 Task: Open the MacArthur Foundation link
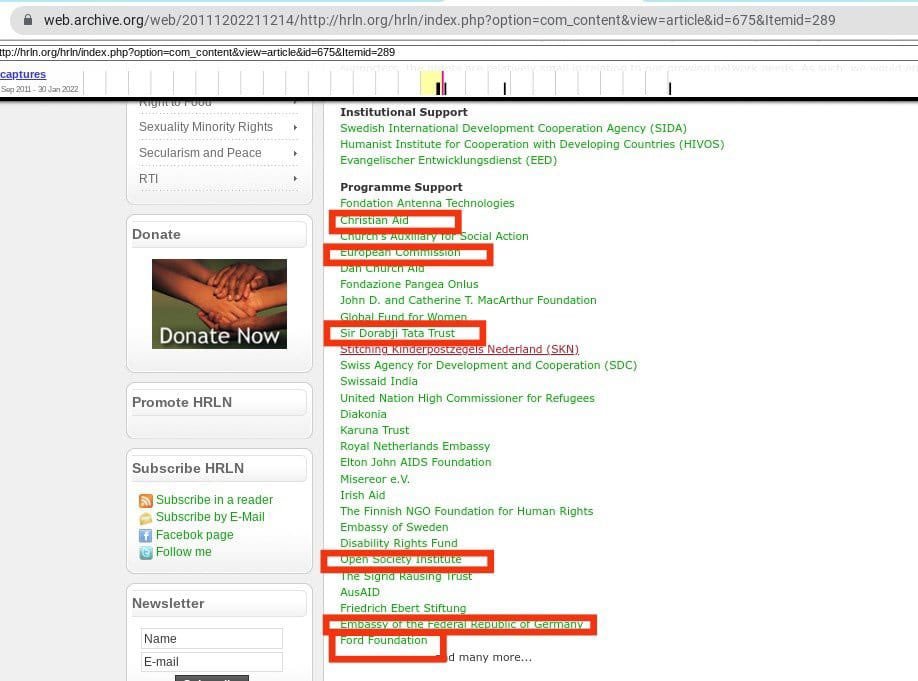coord(468,300)
